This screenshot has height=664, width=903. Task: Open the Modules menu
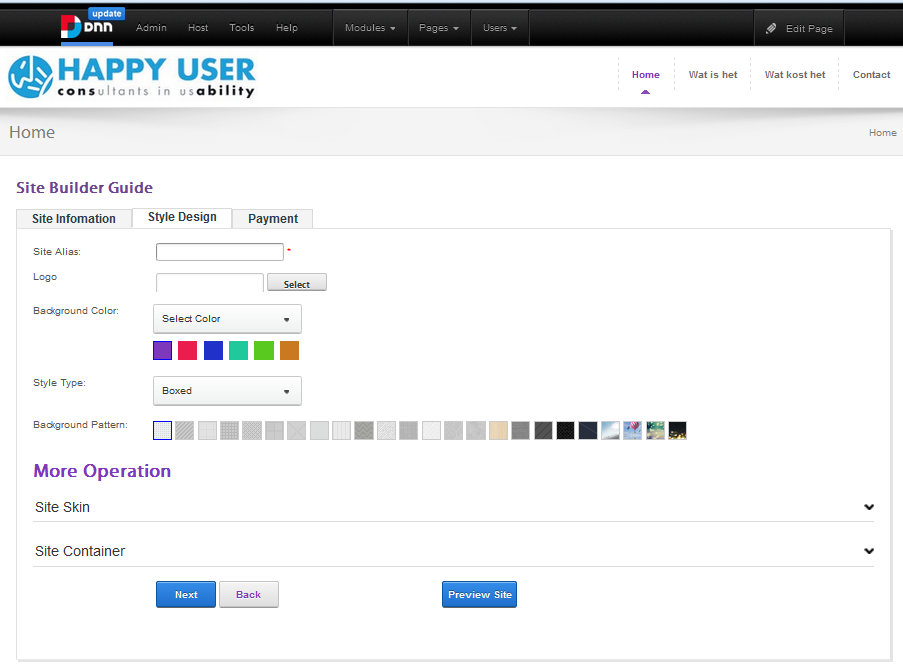[370, 28]
